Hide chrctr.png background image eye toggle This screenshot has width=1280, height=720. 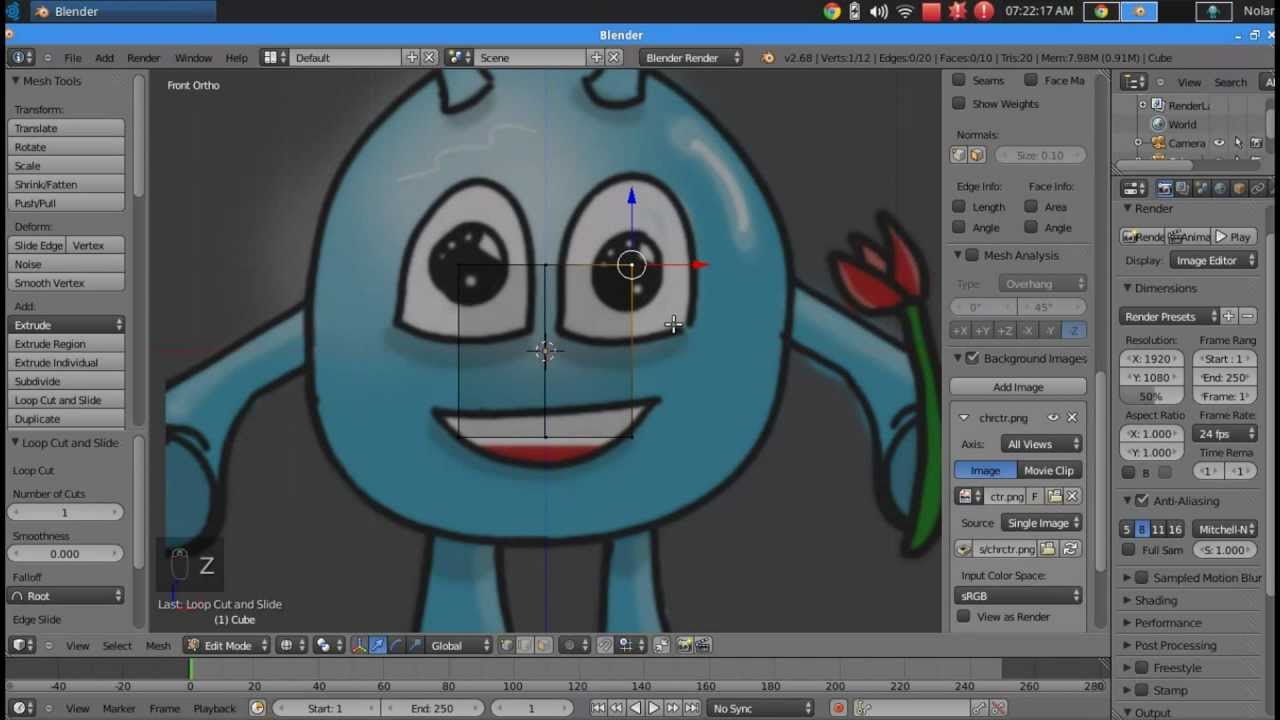[x=1053, y=418]
